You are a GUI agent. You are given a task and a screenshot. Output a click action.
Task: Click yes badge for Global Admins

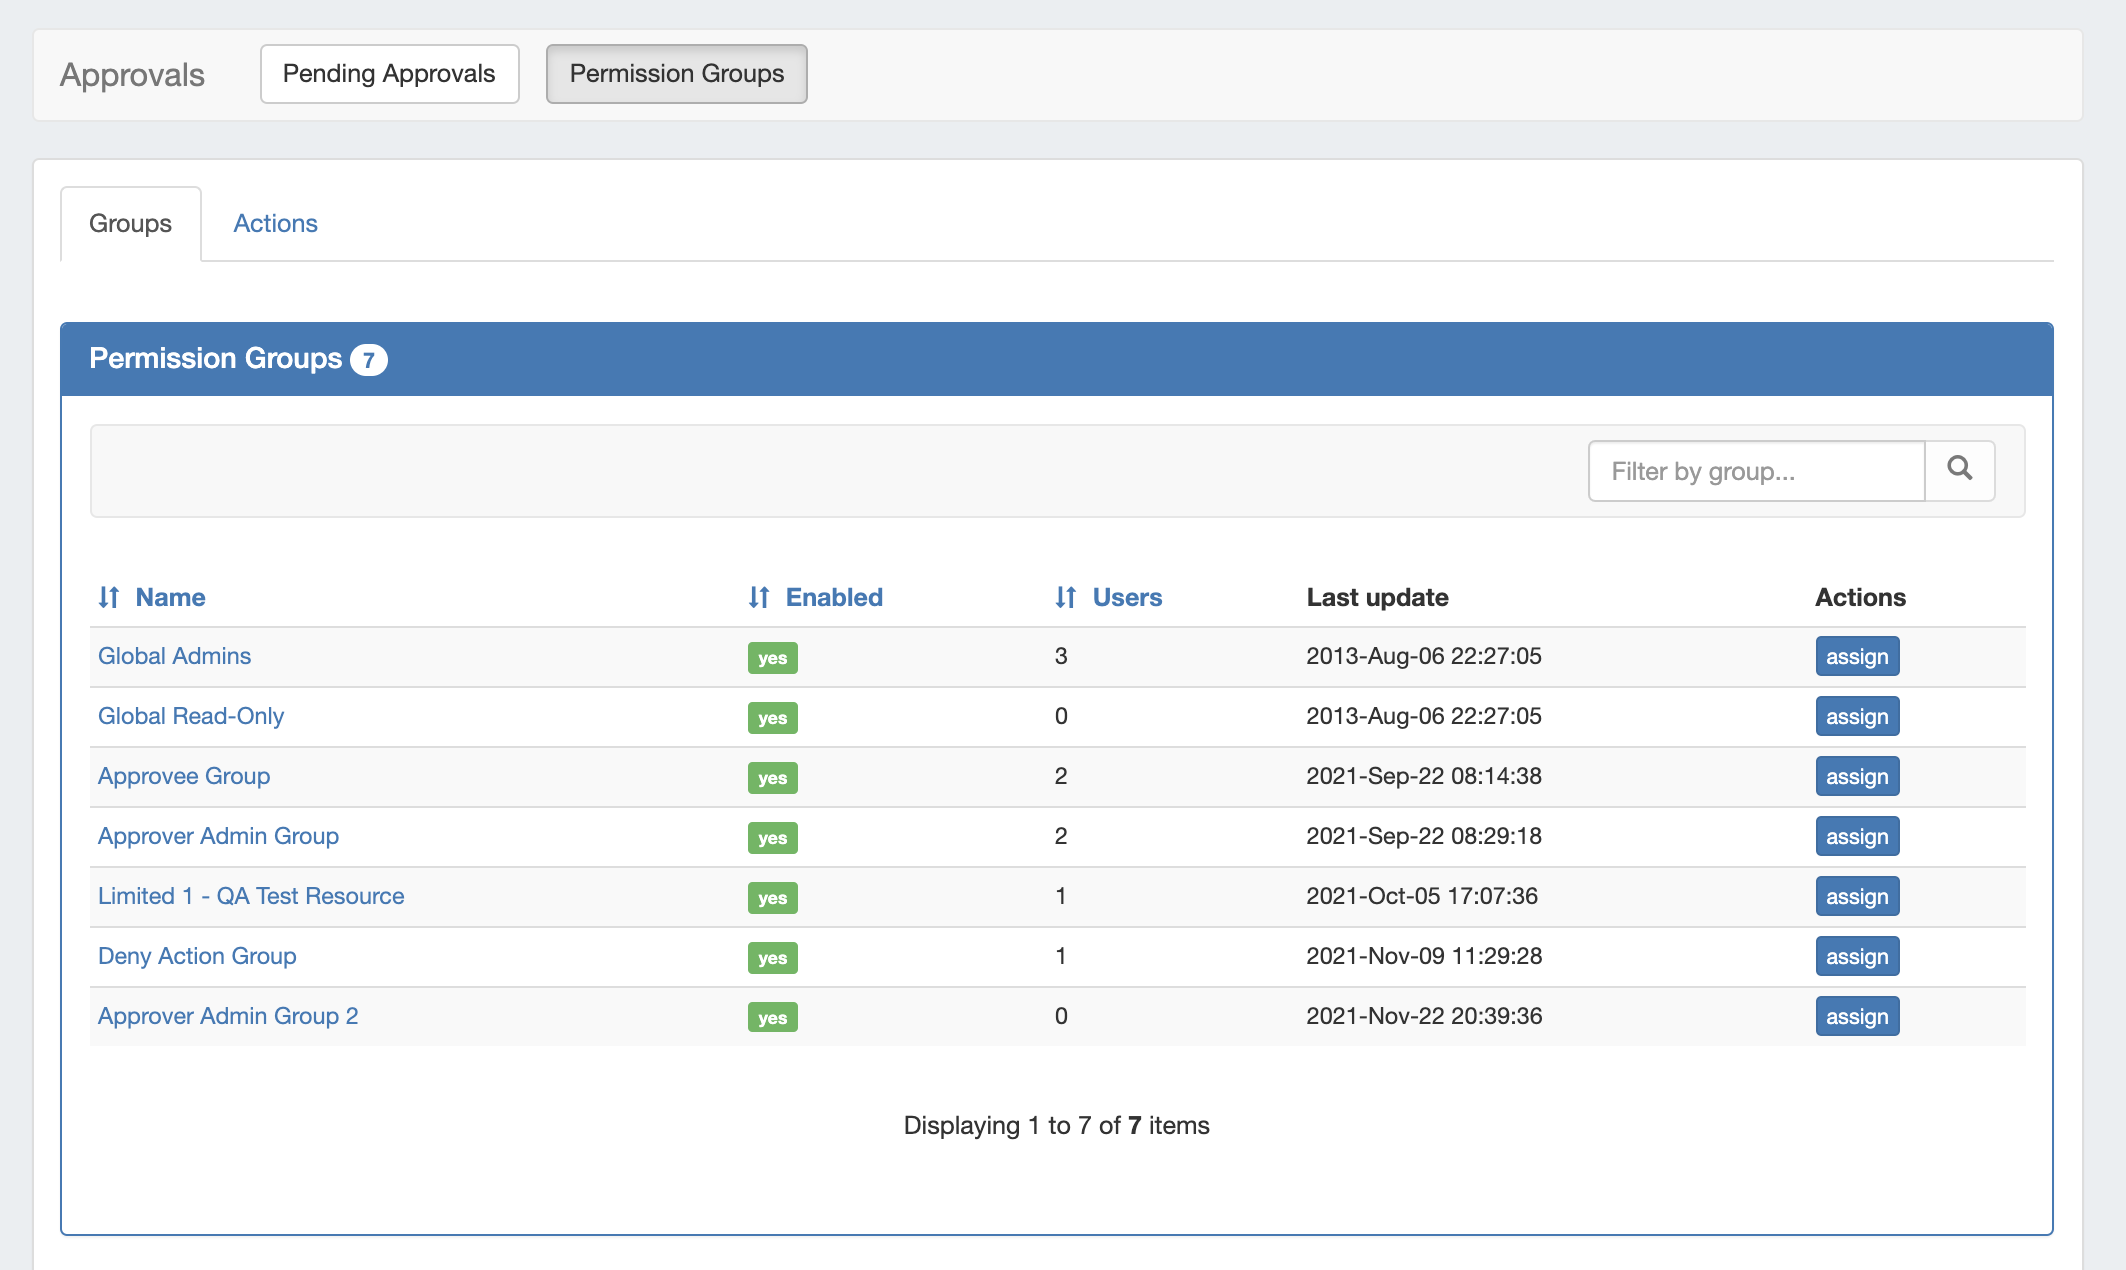[x=772, y=658]
